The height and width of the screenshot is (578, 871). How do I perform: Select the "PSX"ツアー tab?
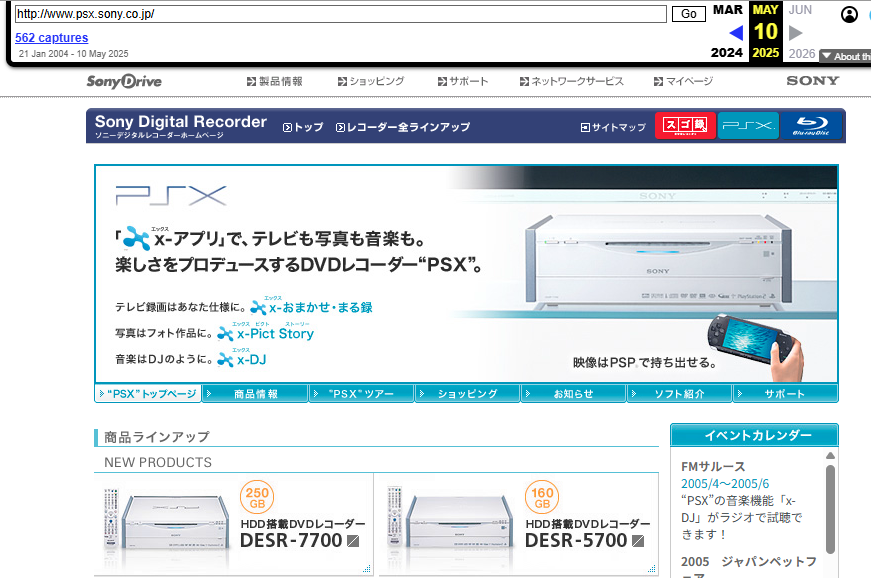click(361, 394)
